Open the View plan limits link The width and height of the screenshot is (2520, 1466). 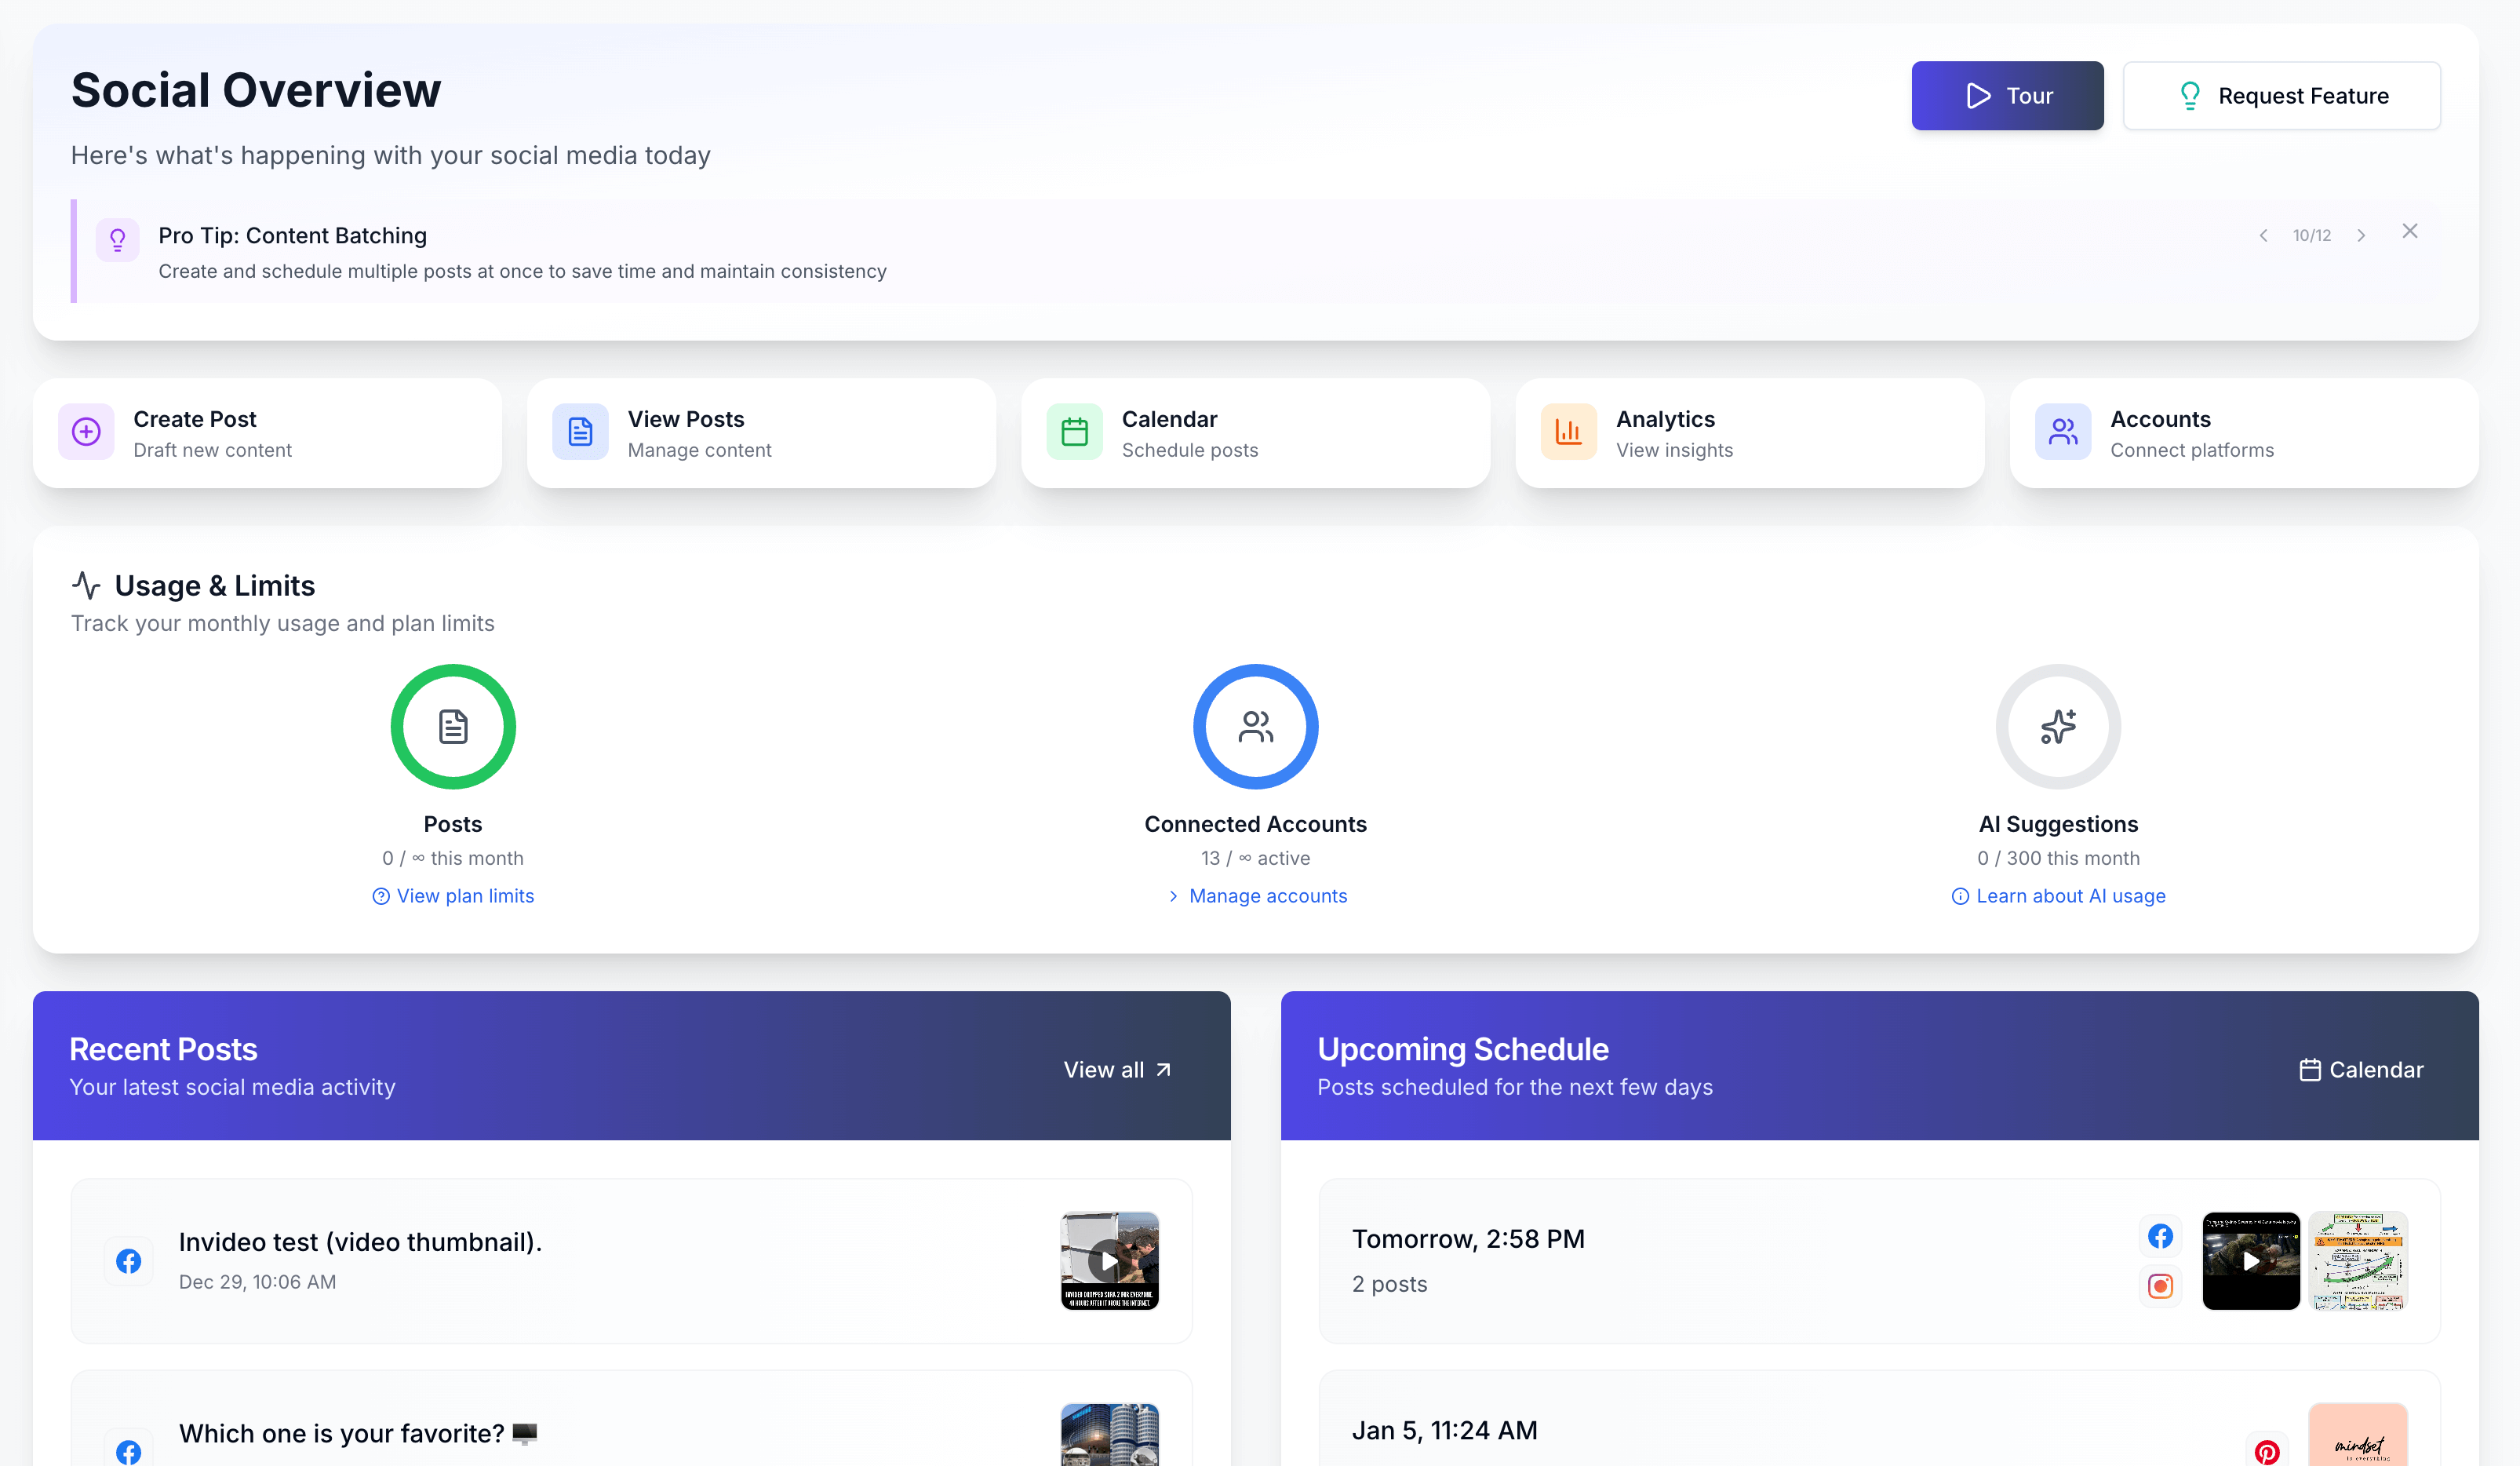tap(452, 896)
